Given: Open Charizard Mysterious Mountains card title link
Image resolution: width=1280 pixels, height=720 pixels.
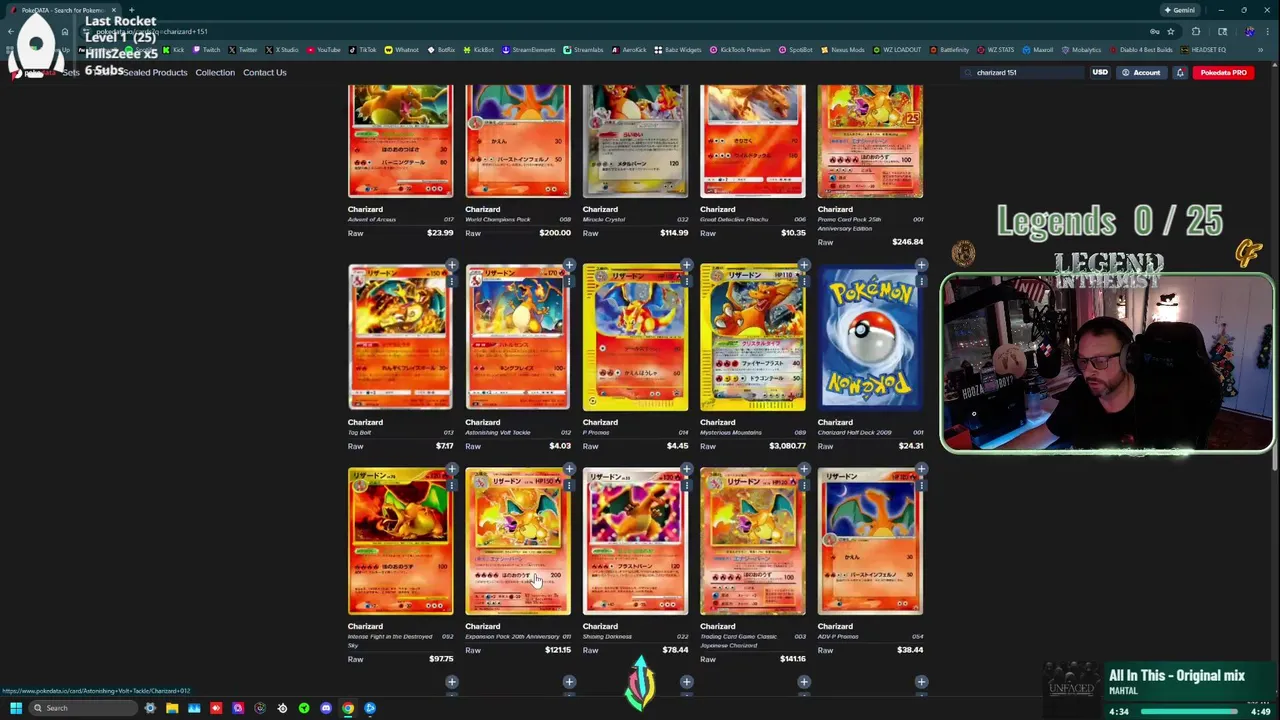Looking at the screenshot, I should point(717,422).
